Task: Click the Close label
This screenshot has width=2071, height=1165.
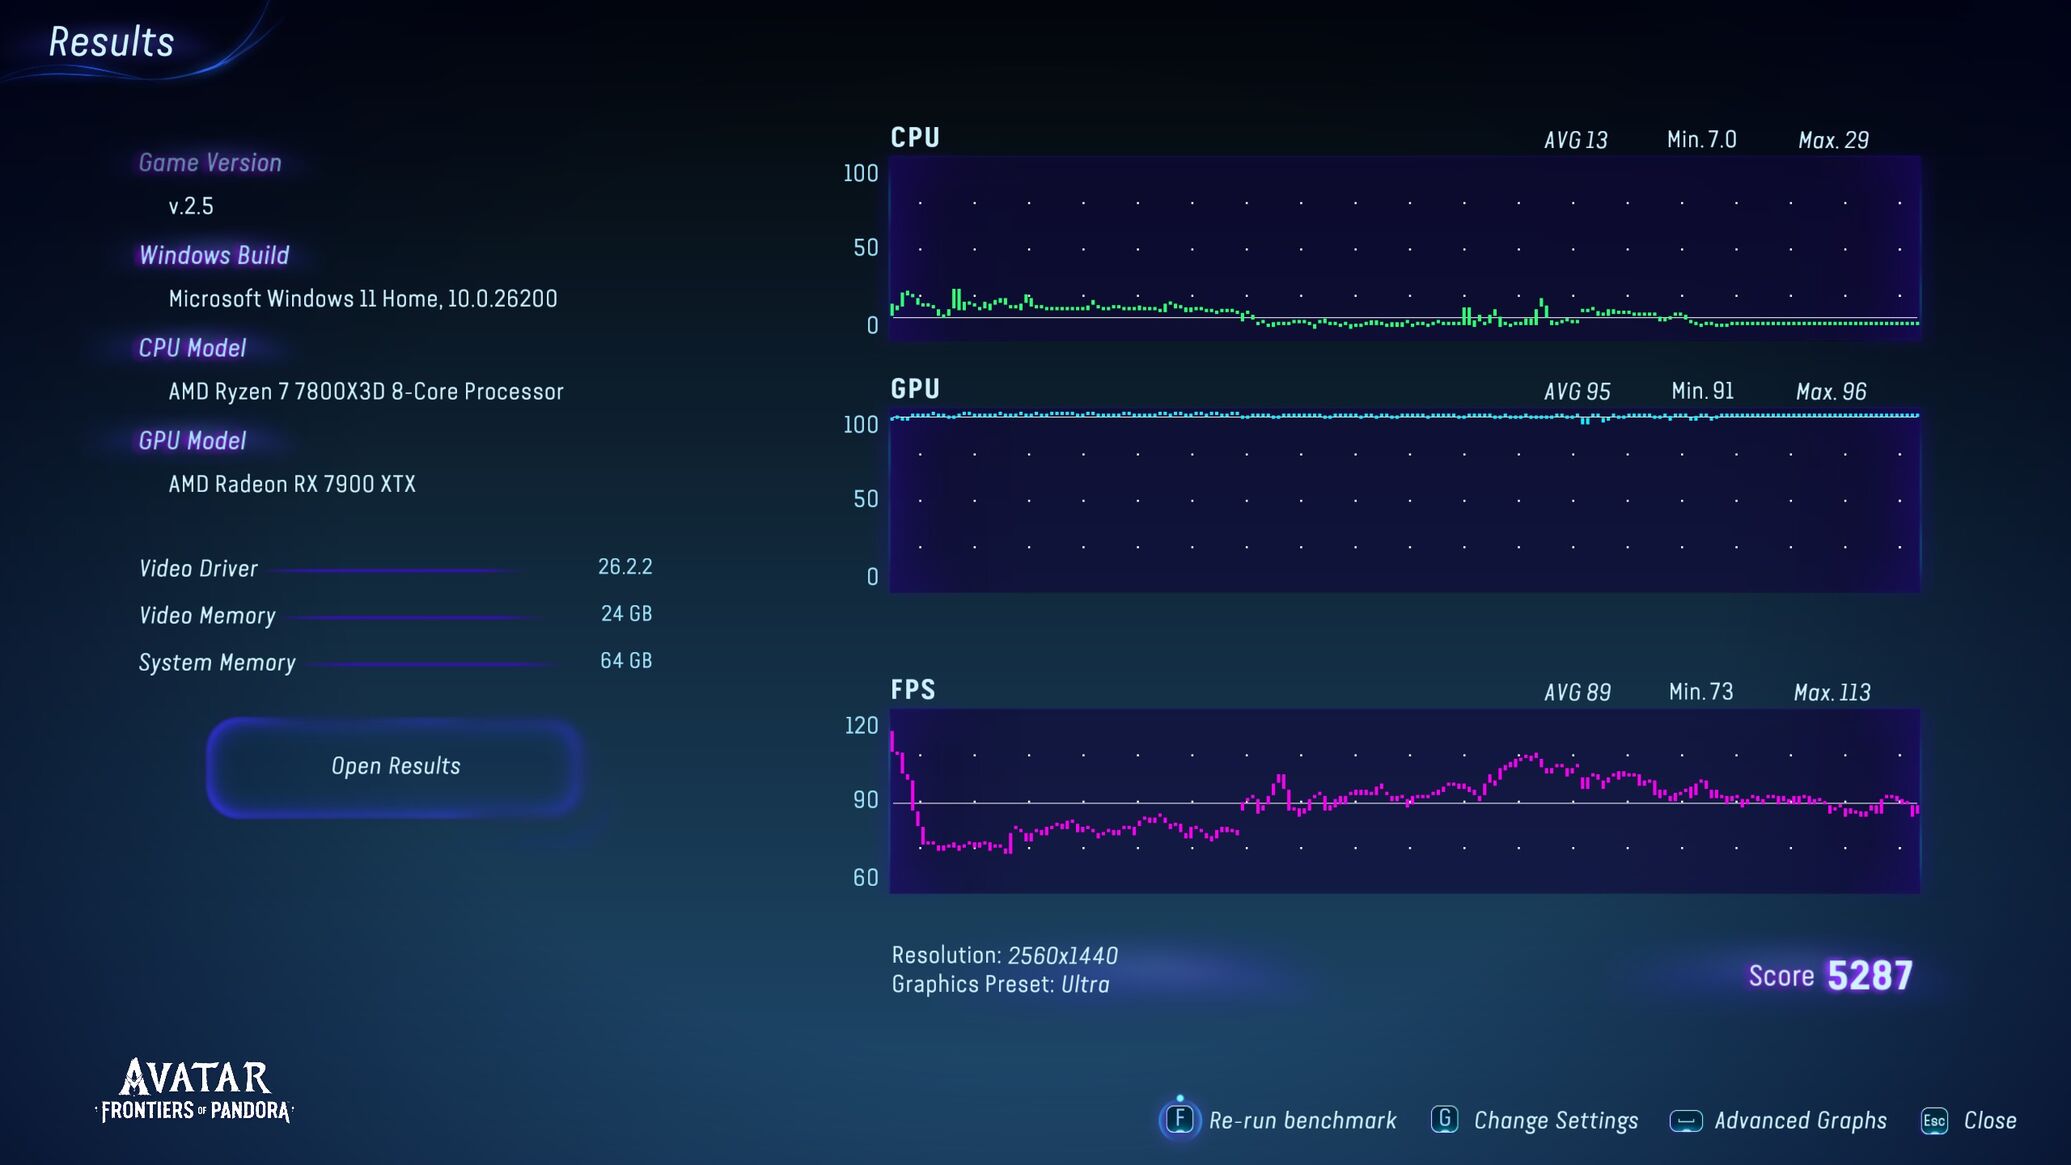Action: click(x=1990, y=1121)
